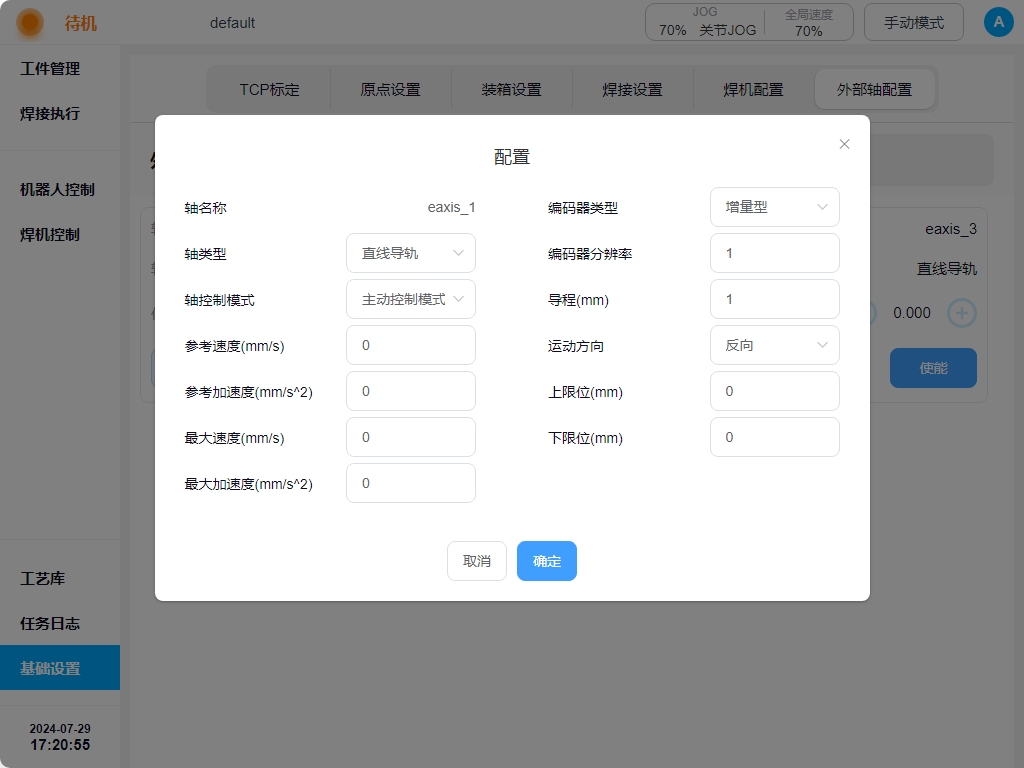
Task: Focus the 编码器分辨率 input field
Action: coord(775,253)
